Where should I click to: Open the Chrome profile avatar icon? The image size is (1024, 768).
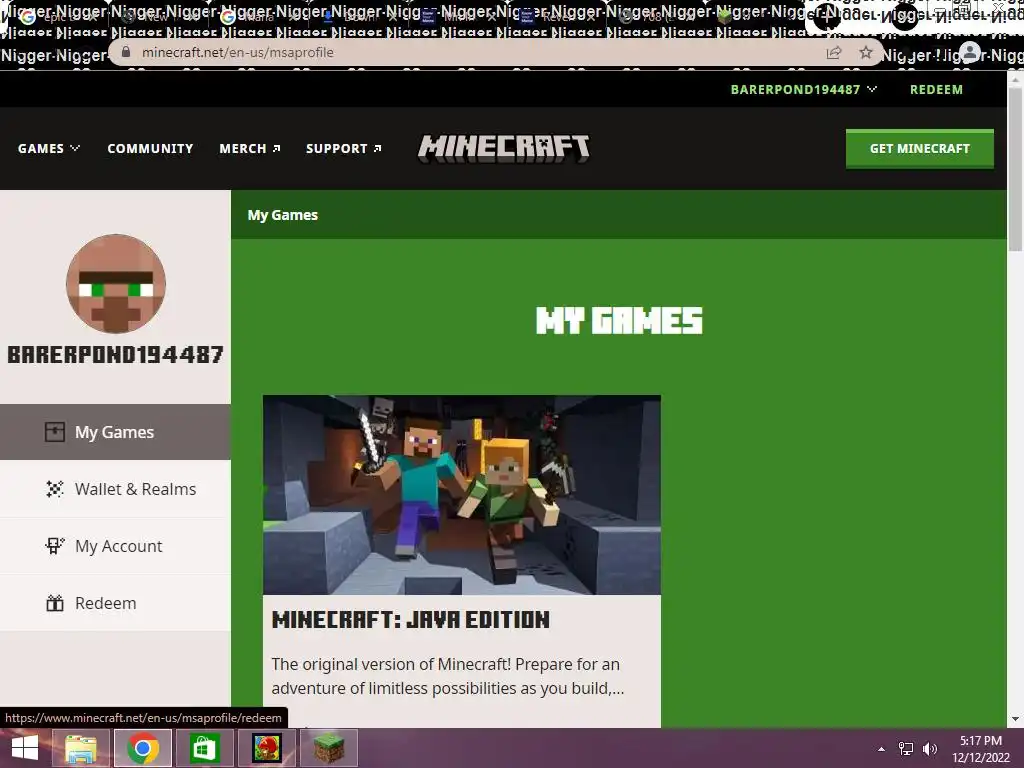coord(970,52)
